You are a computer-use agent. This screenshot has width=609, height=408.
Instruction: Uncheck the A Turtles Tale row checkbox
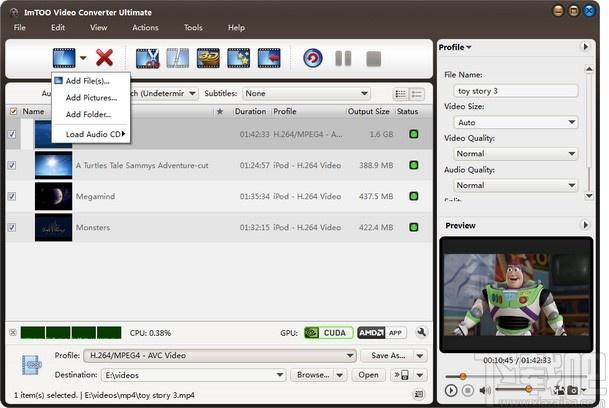(12, 165)
